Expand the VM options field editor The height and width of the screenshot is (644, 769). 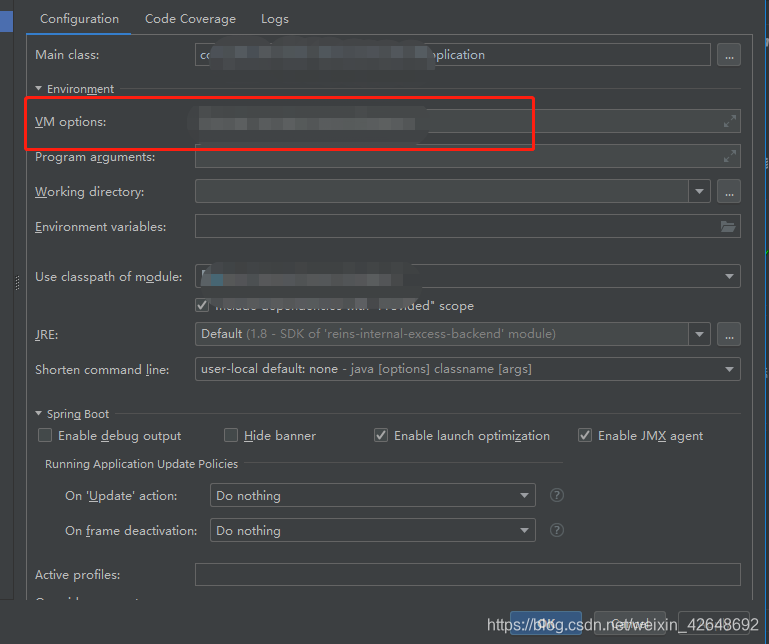(730, 121)
